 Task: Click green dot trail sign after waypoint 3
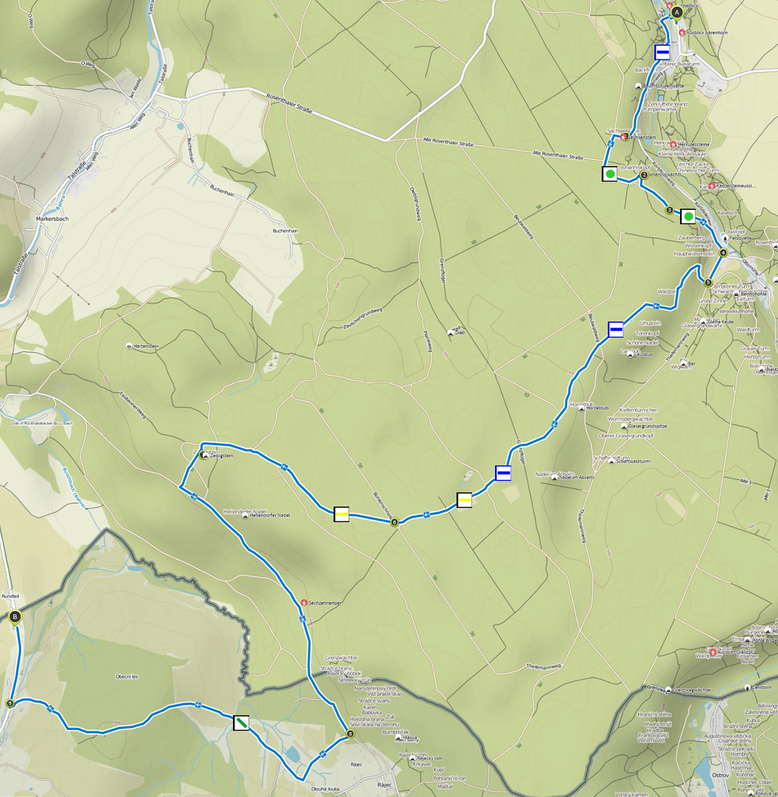688,217
